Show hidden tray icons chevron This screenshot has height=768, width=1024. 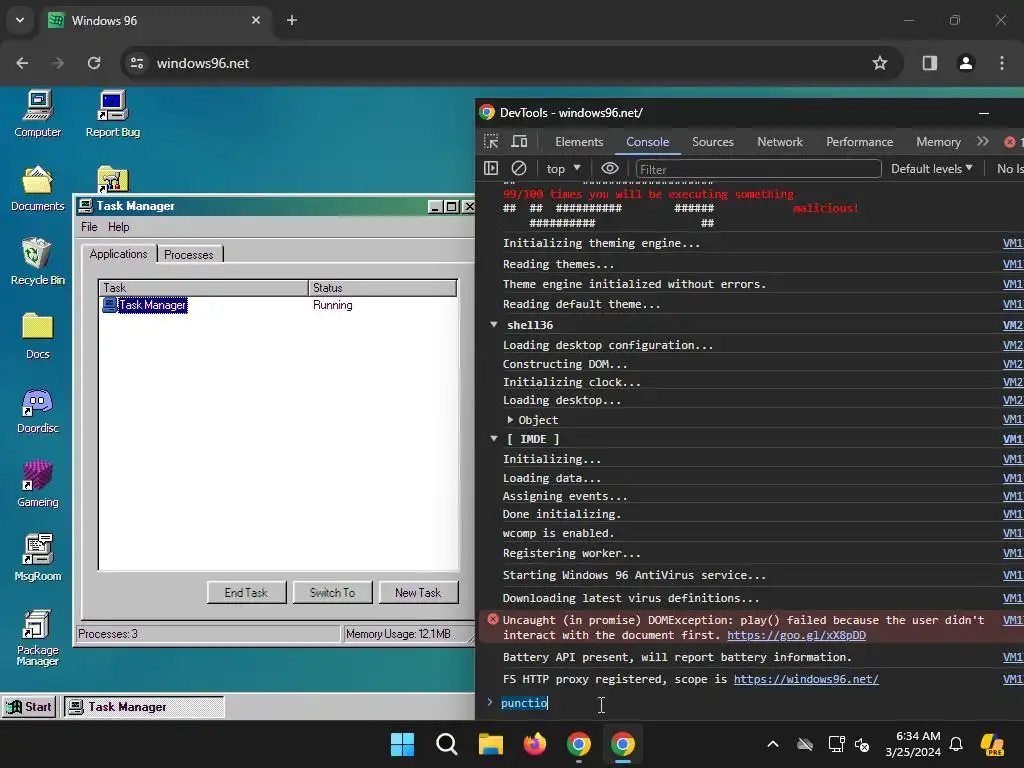773,744
